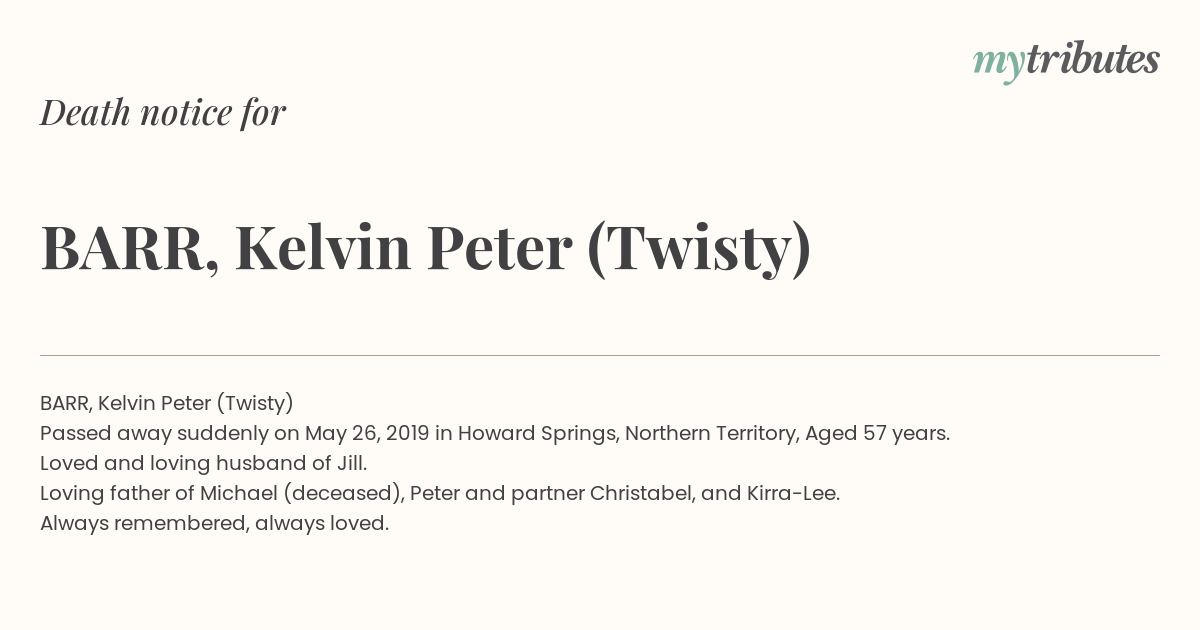
Task: Click the name "Christabel" in the notice
Action: 640,493
